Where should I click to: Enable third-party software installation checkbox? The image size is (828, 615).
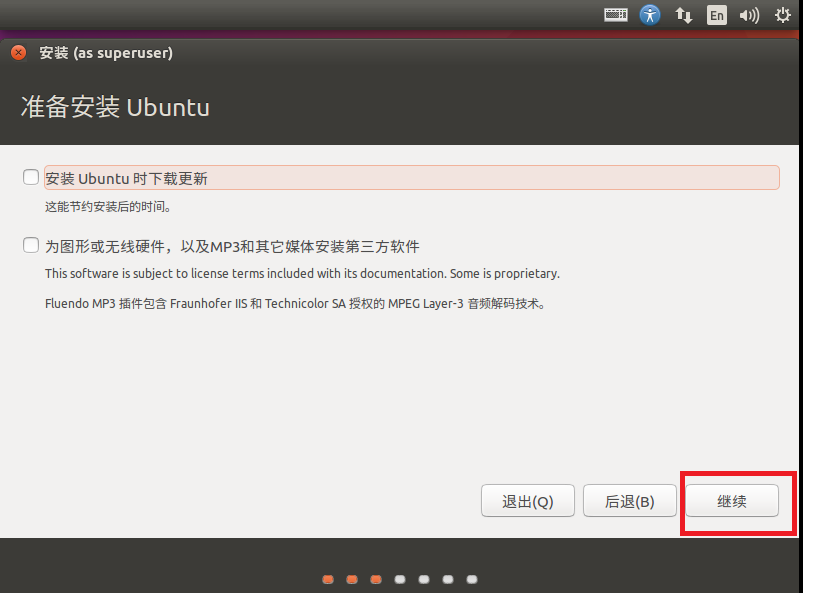pos(31,245)
